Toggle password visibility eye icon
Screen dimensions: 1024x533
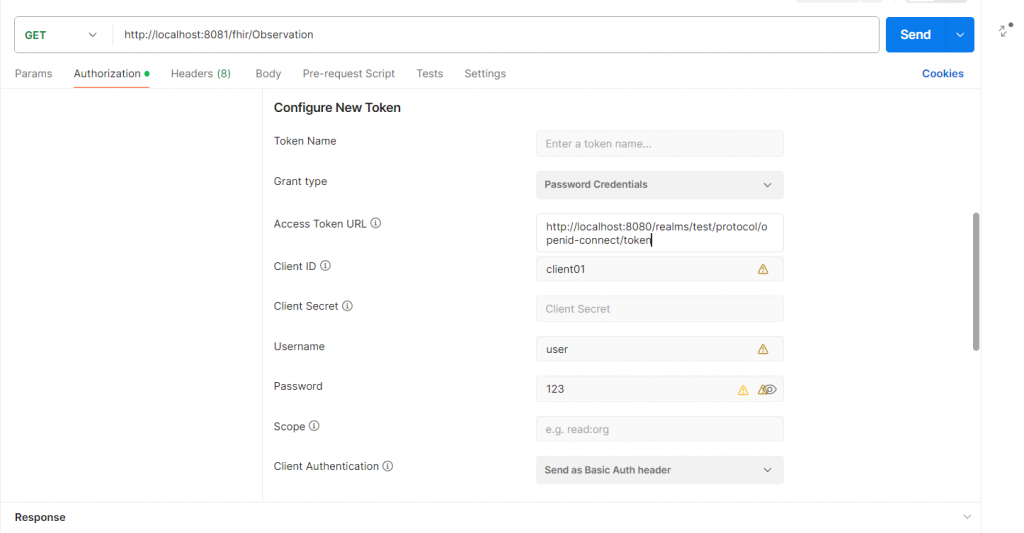768,390
